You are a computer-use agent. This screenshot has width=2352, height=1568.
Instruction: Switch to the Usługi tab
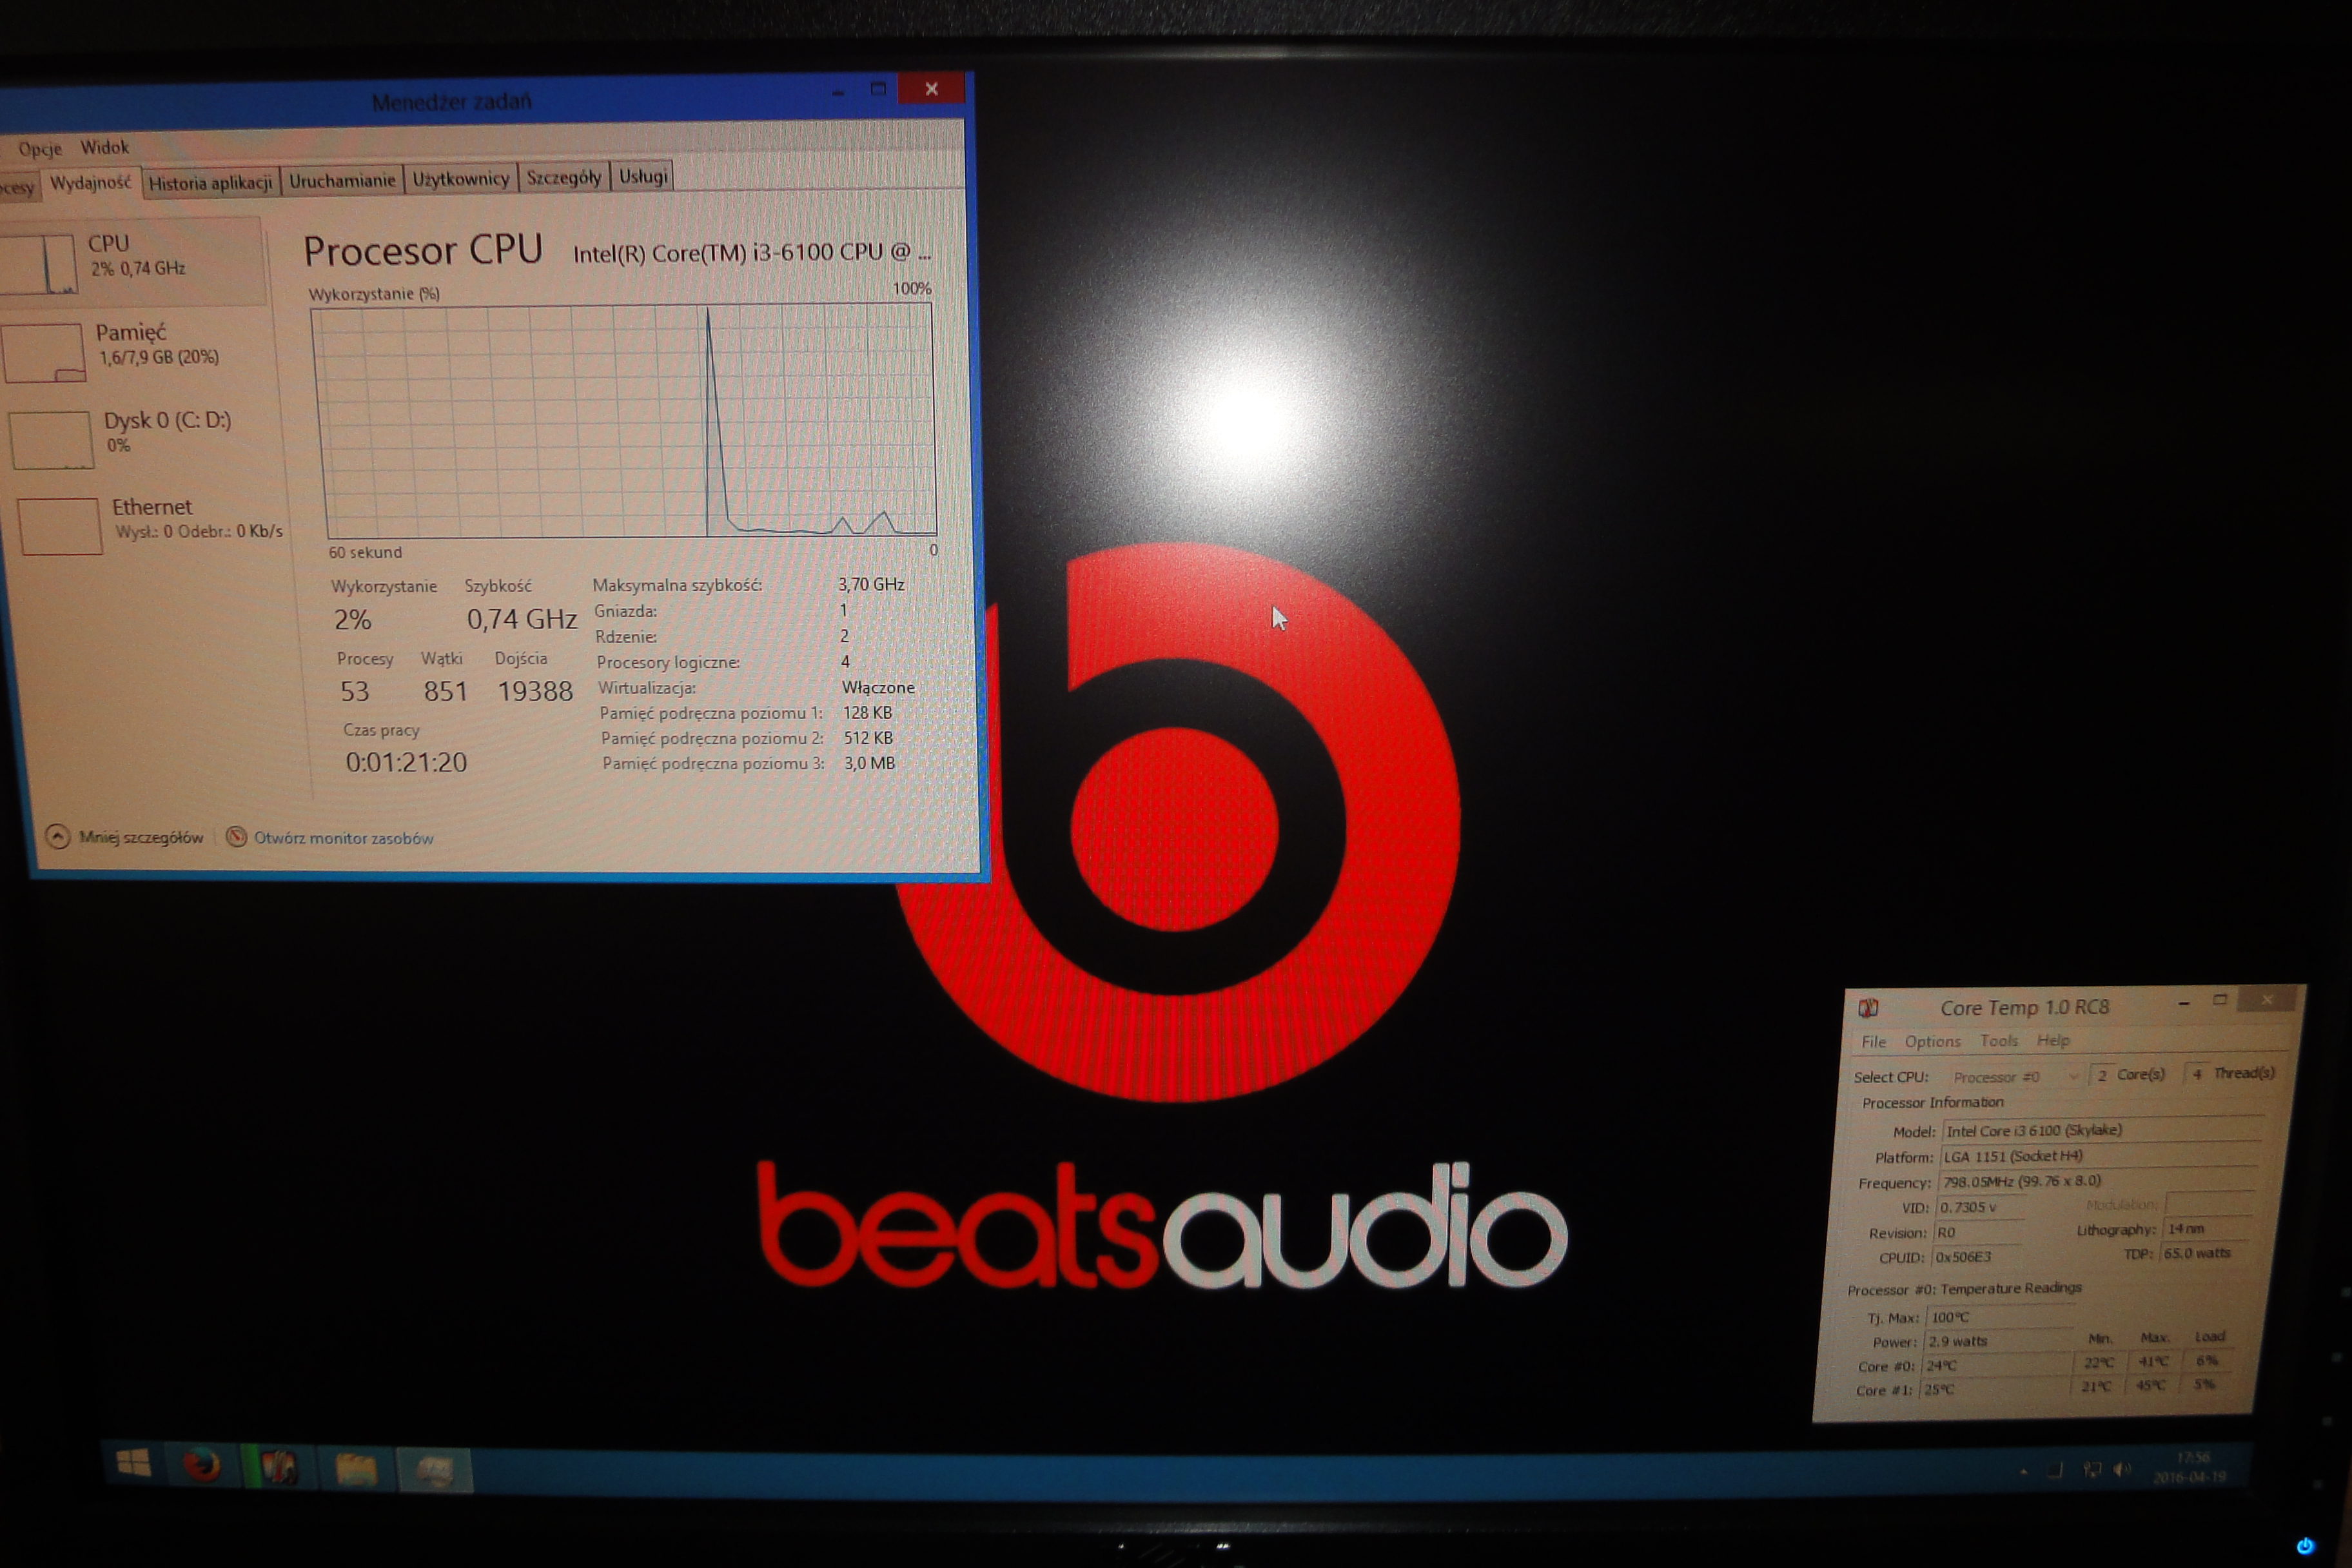pos(643,177)
